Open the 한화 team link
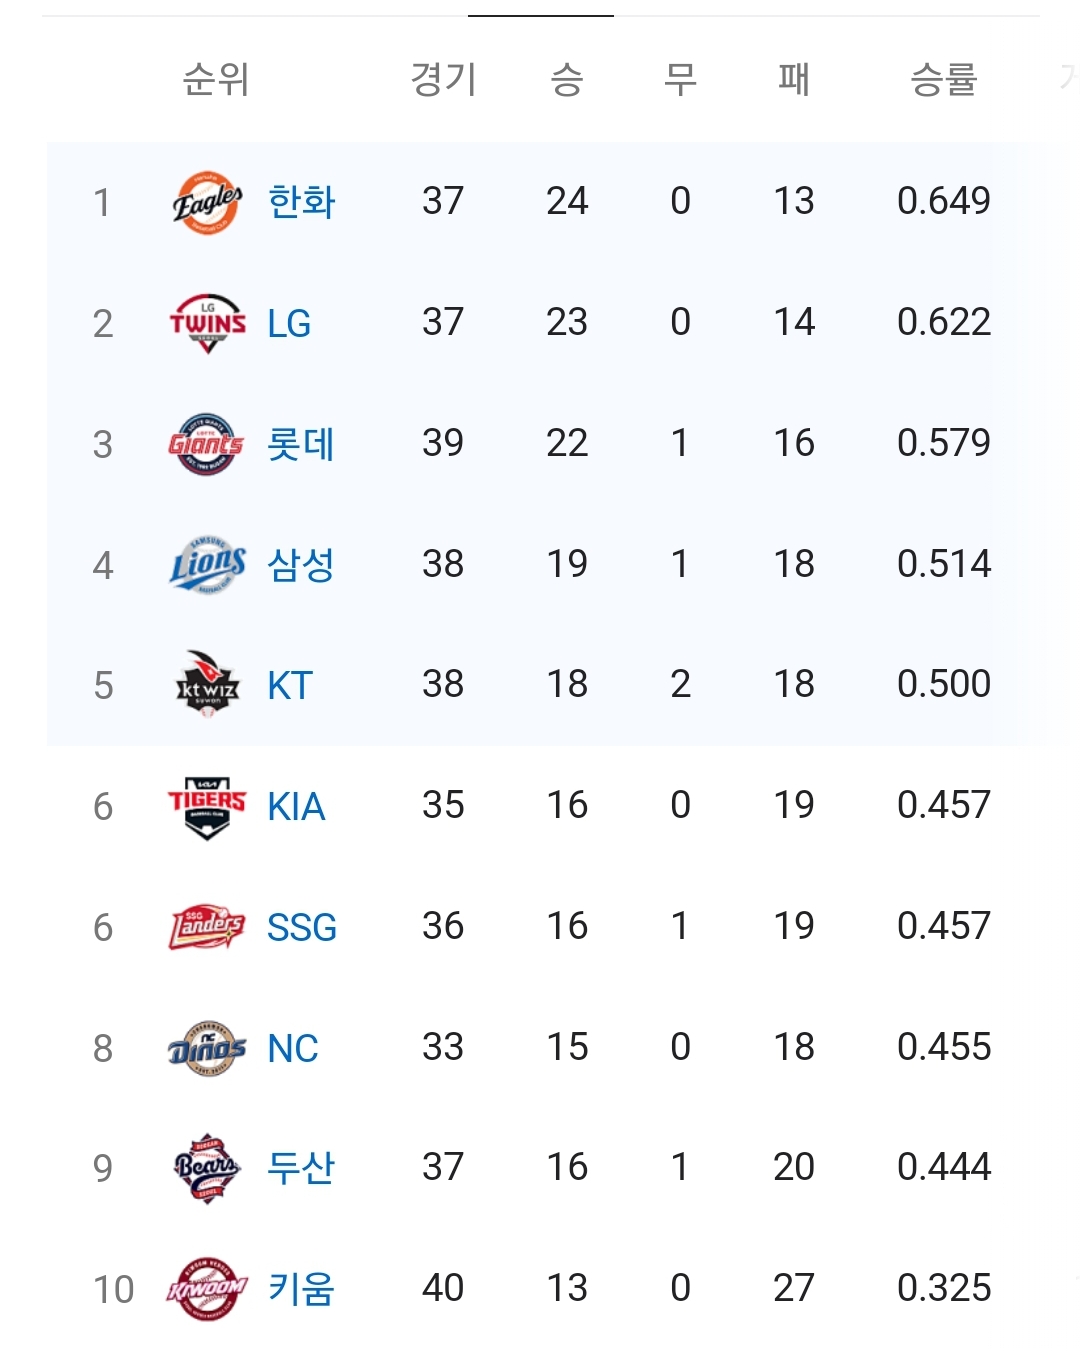The height and width of the screenshot is (1369, 1080). click(x=301, y=202)
